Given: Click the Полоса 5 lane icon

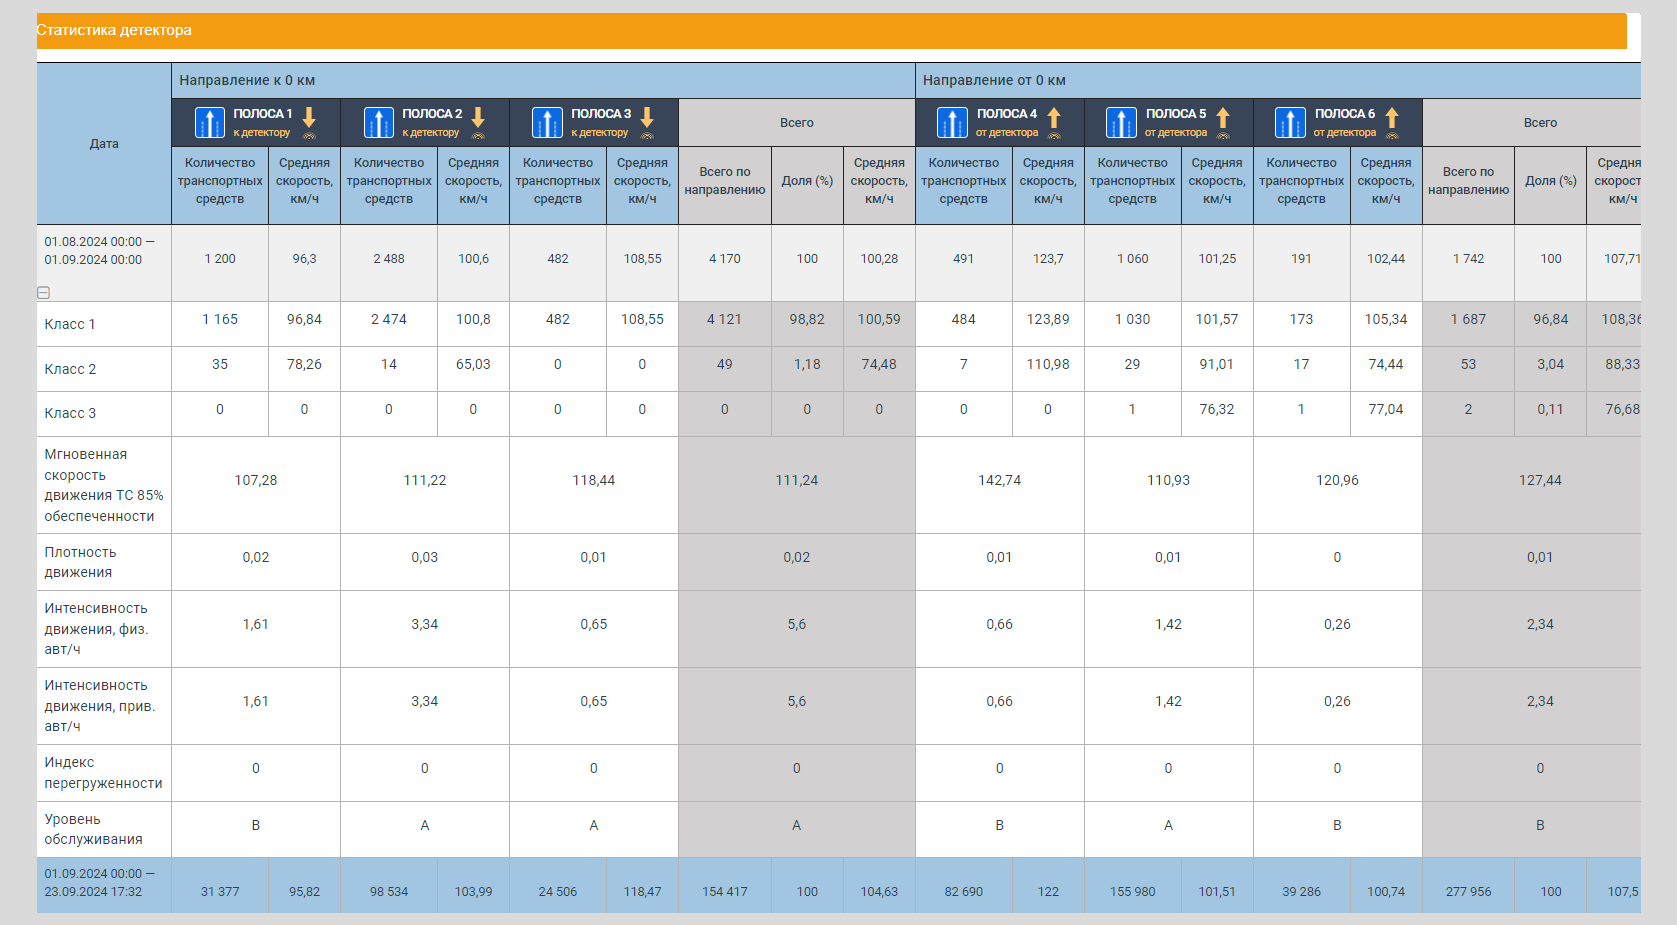Looking at the screenshot, I should (x=1121, y=122).
